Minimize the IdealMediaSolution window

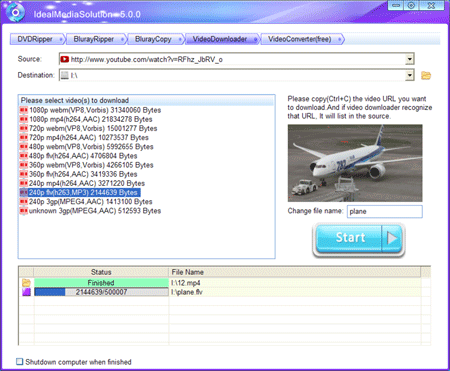tap(396, 6)
